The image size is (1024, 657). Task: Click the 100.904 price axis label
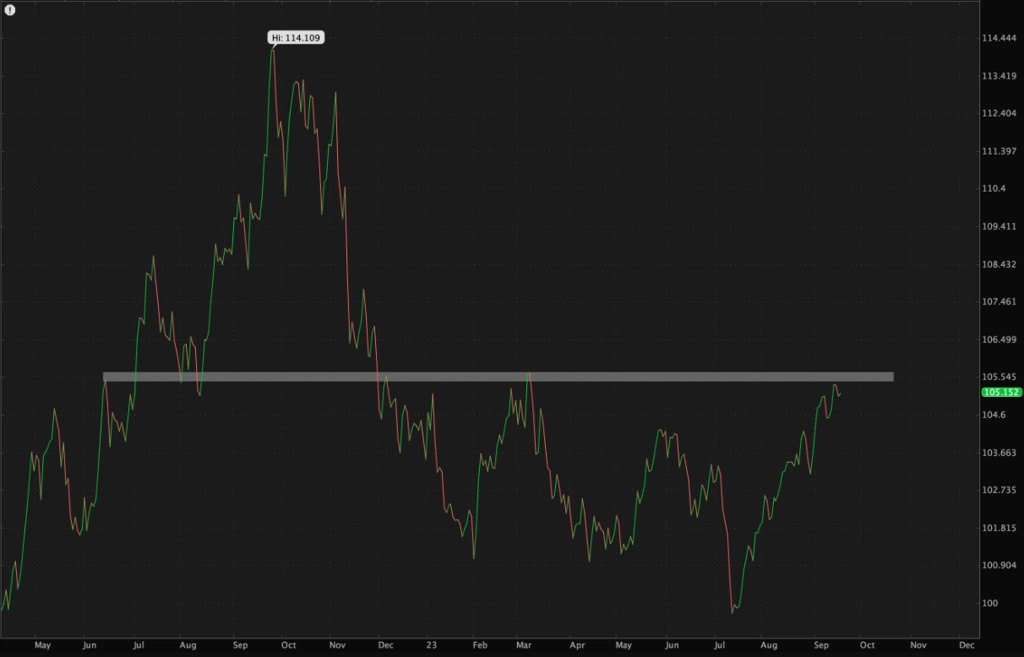tap(999, 566)
